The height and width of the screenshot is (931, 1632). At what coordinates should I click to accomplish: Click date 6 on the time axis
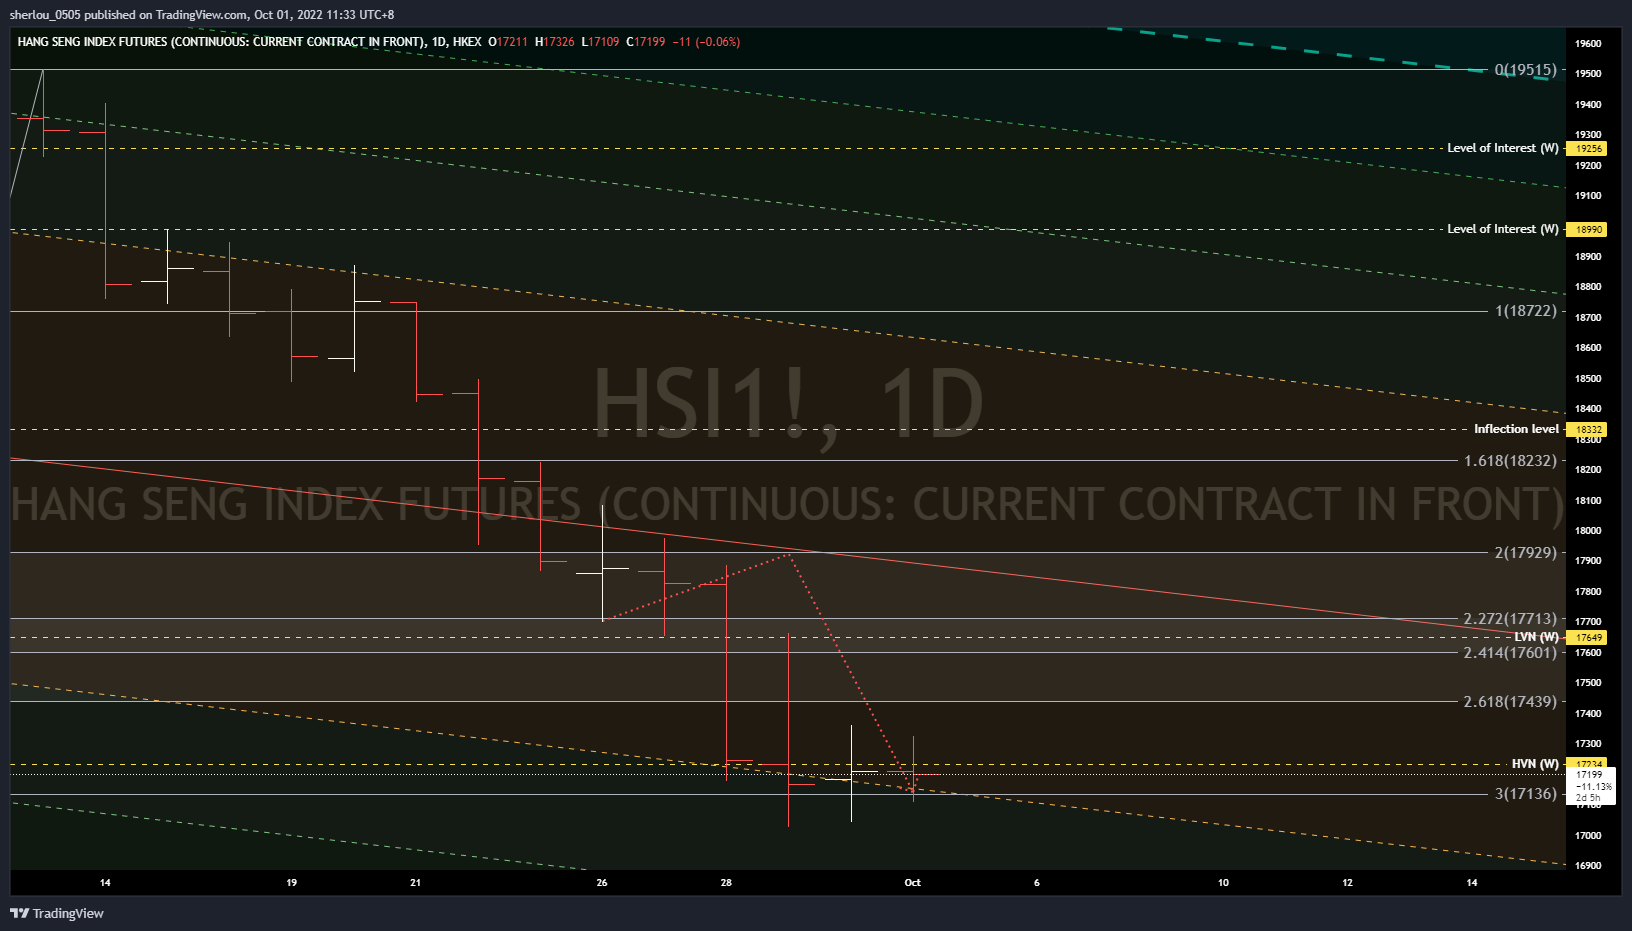[x=1037, y=883]
